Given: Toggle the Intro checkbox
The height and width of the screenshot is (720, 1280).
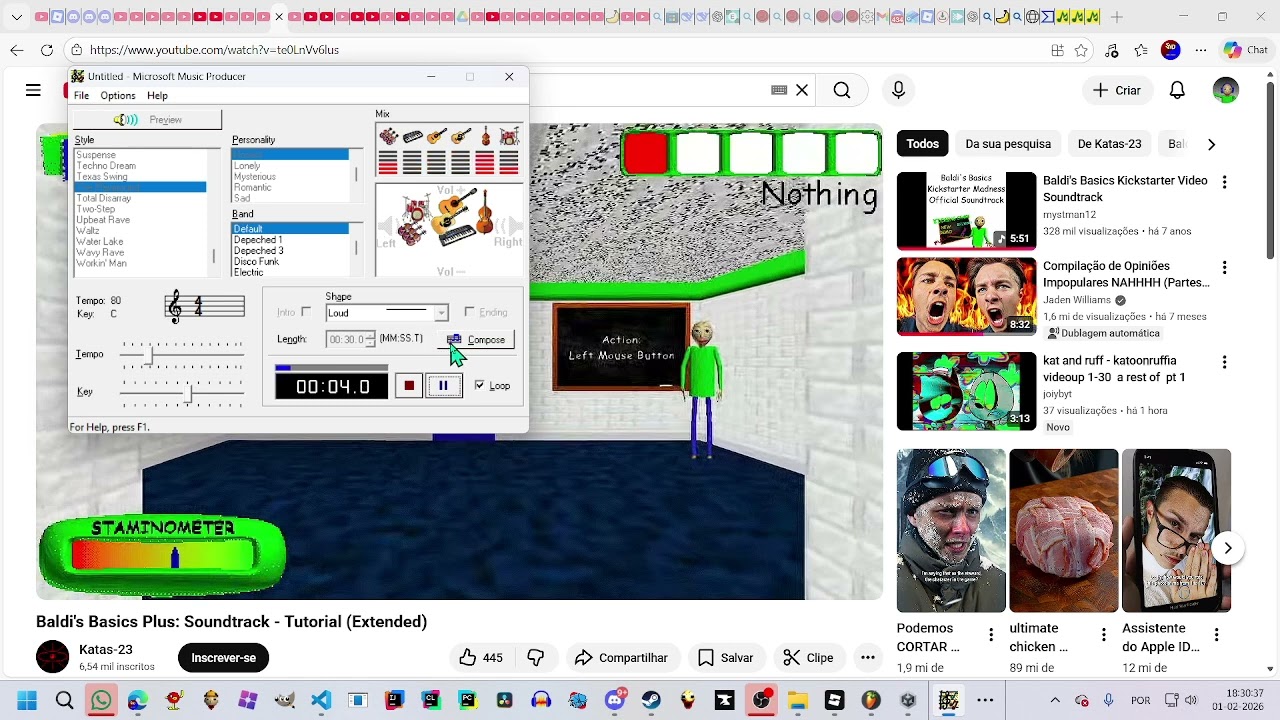Looking at the screenshot, I should [x=306, y=312].
